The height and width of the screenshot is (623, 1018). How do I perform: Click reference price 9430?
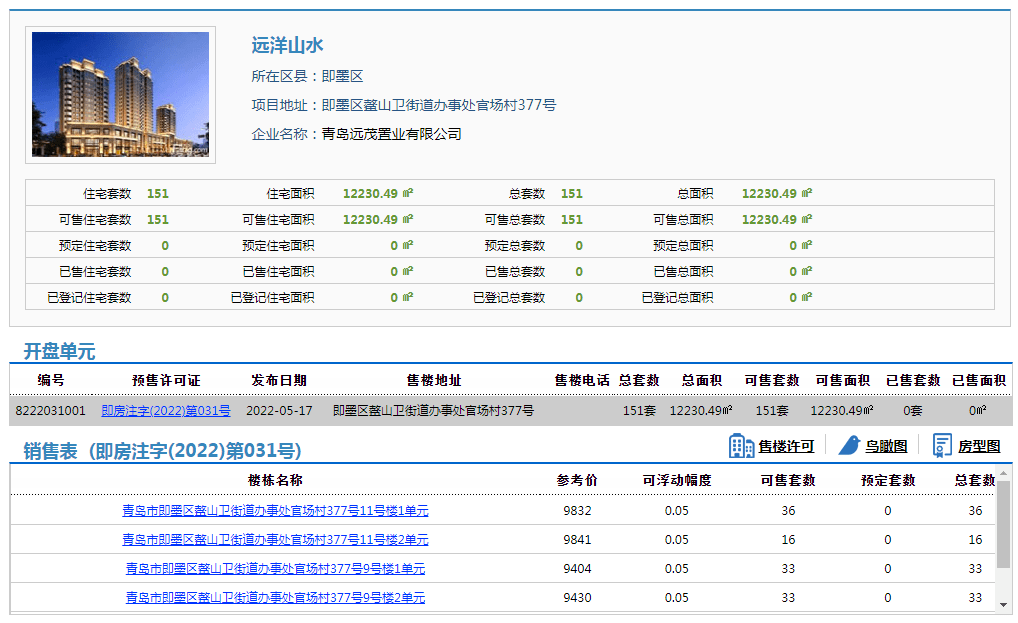[x=577, y=598]
